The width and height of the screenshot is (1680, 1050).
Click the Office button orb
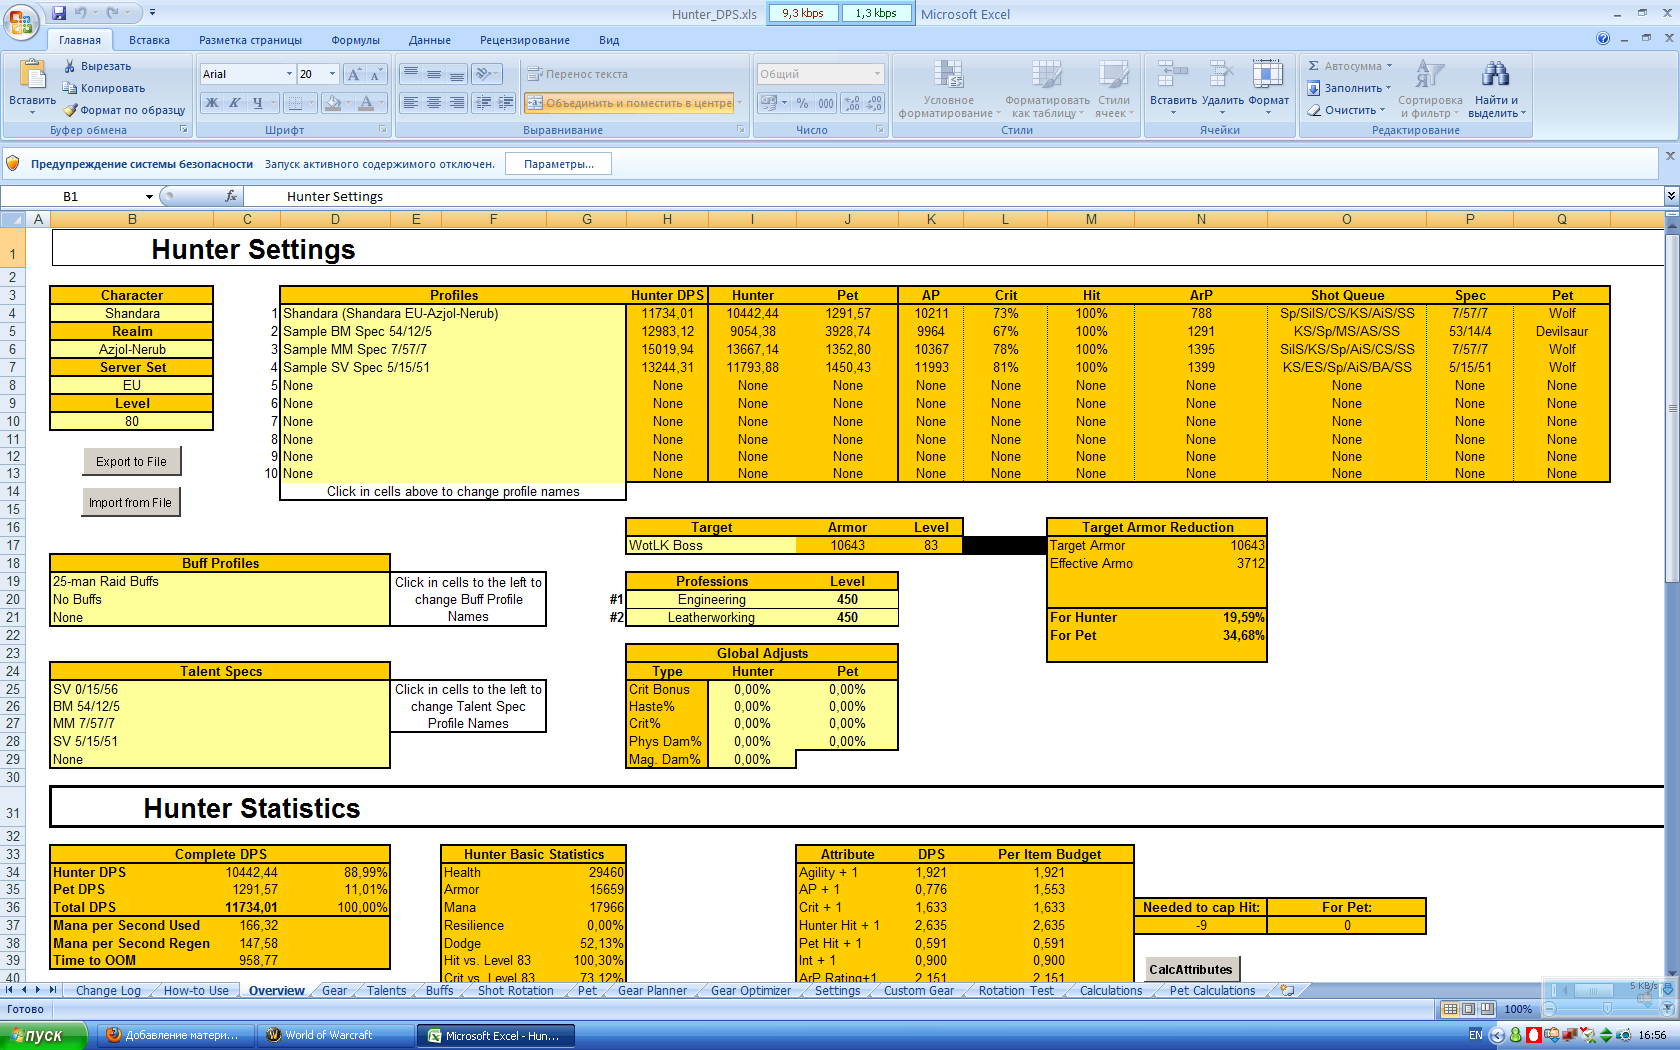pos(20,20)
